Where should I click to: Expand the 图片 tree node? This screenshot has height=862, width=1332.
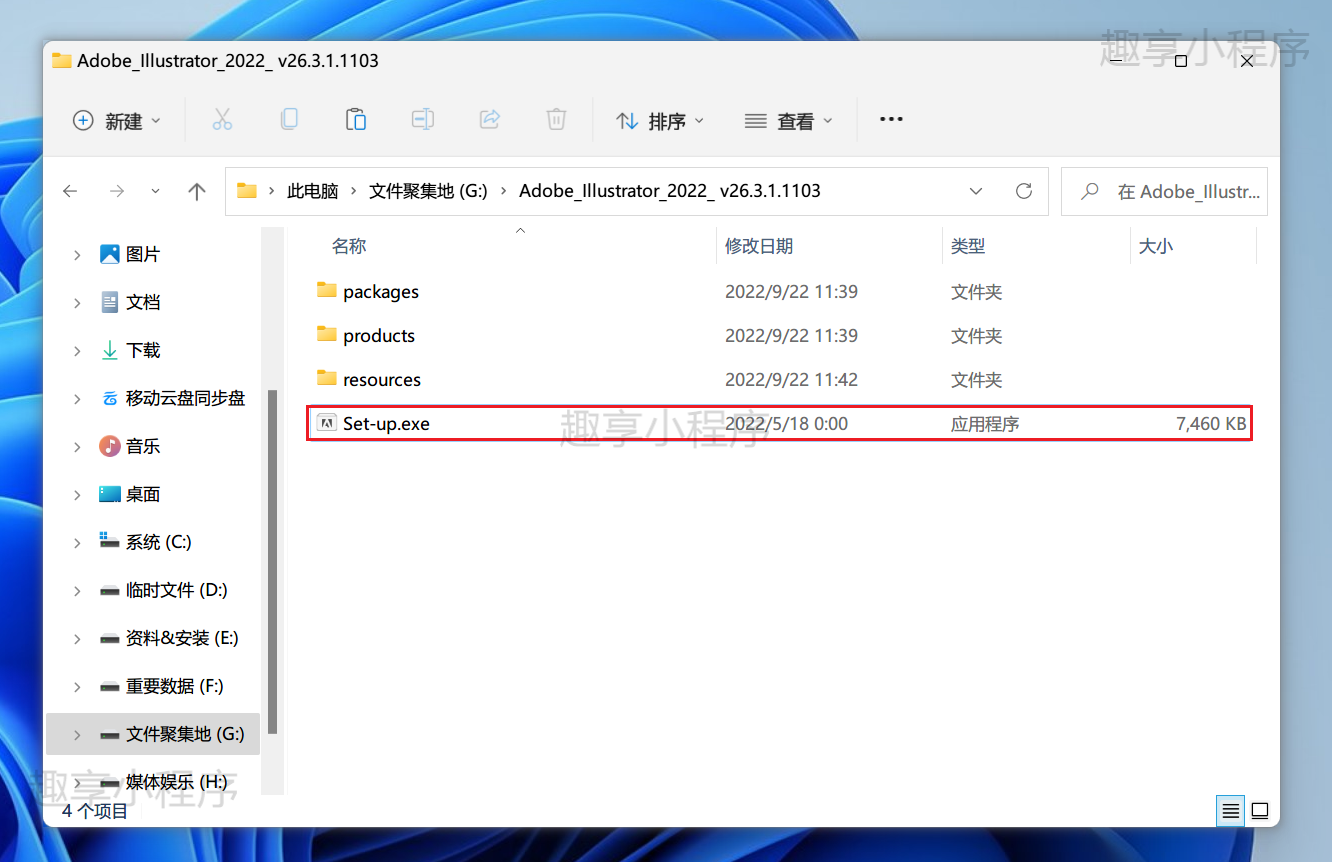77,255
